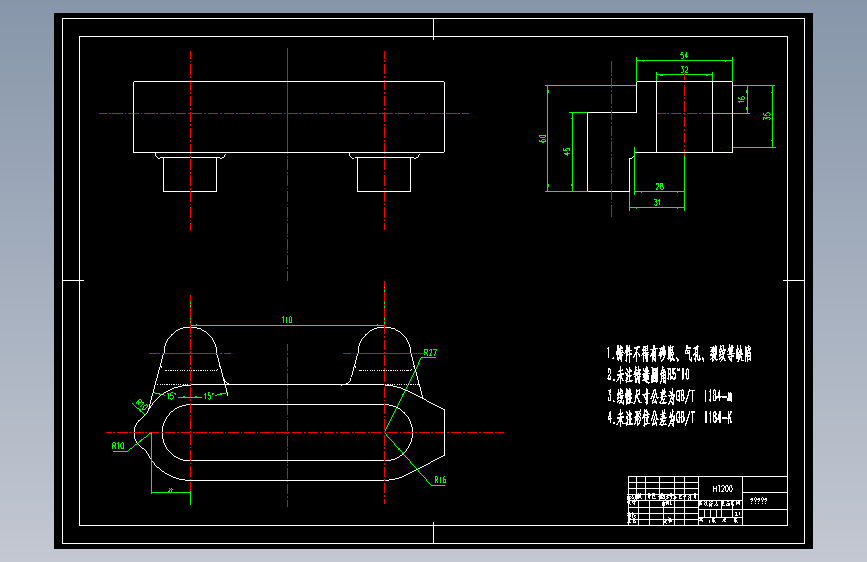The width and height of the screenshot is (867, 562).
Task: Click the R27 radius label
Action: (x=430, y=352)
